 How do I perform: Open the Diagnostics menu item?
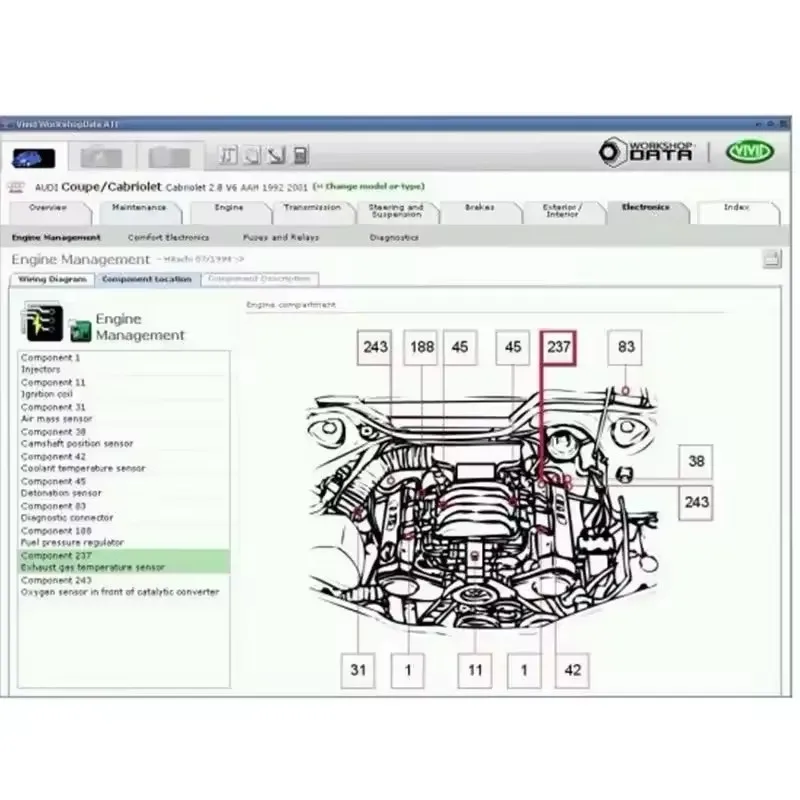(x=394, y=237)
